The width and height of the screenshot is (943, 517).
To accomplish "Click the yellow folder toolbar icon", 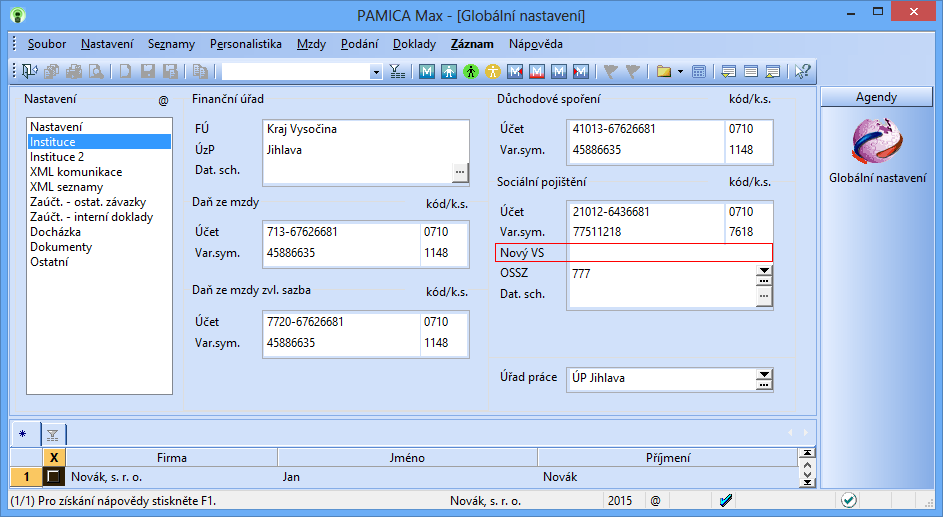I will [x=663, y=72].
